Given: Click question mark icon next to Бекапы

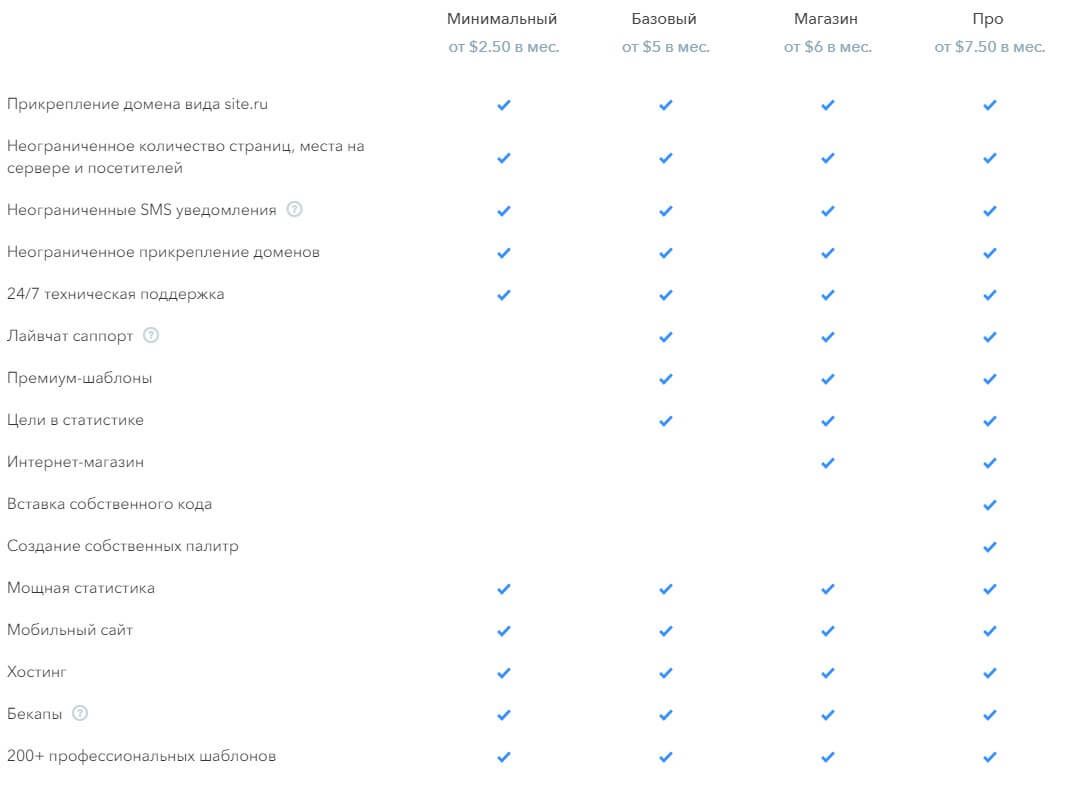Looking at the screenshot, I should 80,713.
